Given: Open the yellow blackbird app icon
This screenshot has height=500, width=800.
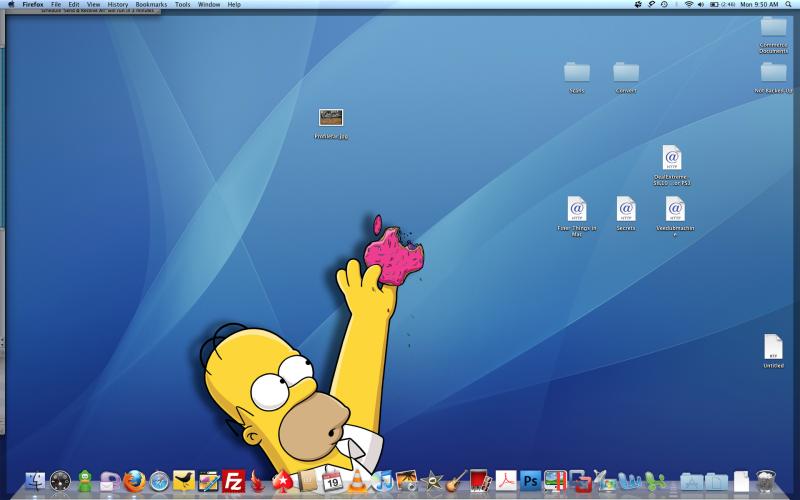Looking at the screenshot, I should pos(184,481).
